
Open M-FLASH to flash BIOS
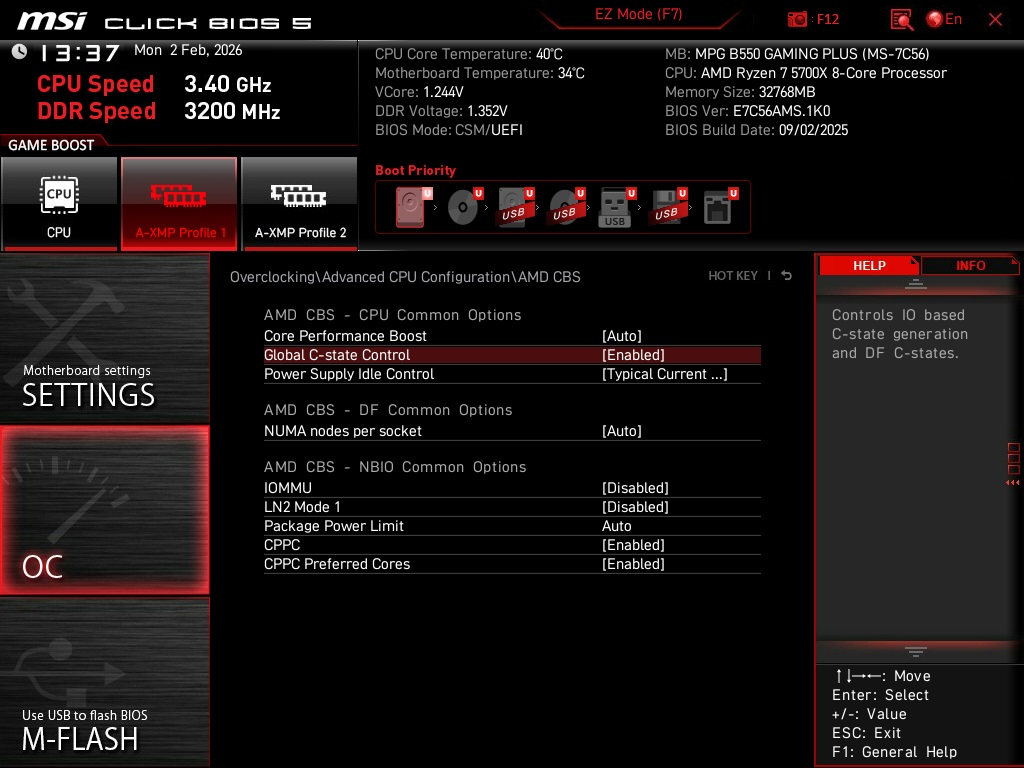click(104, 682)
